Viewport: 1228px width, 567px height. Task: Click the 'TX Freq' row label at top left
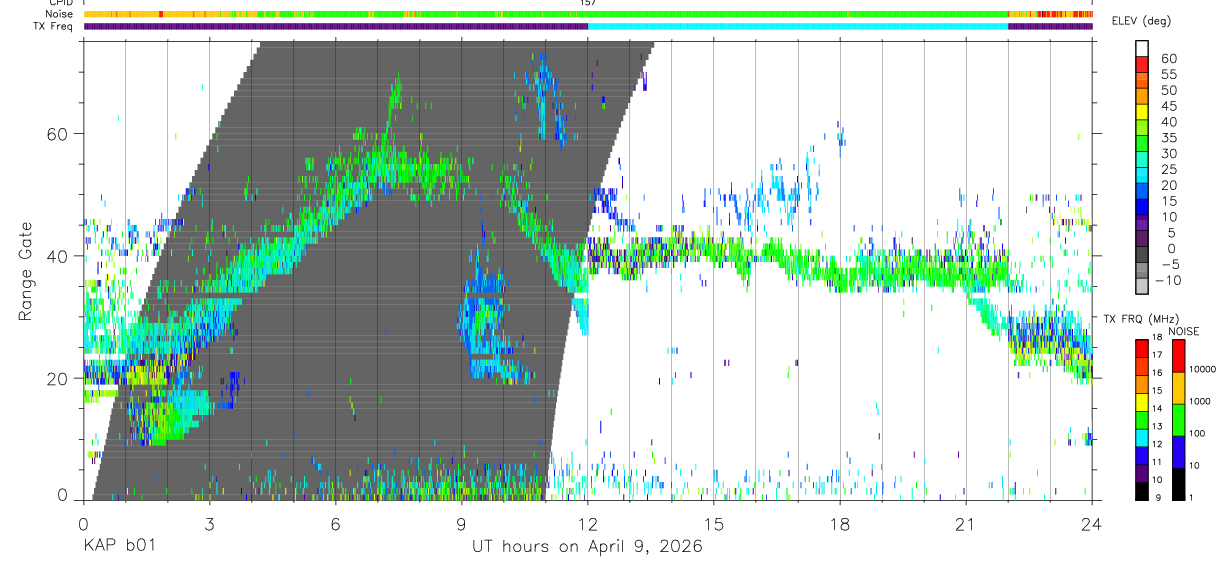(x=54, y=26)
